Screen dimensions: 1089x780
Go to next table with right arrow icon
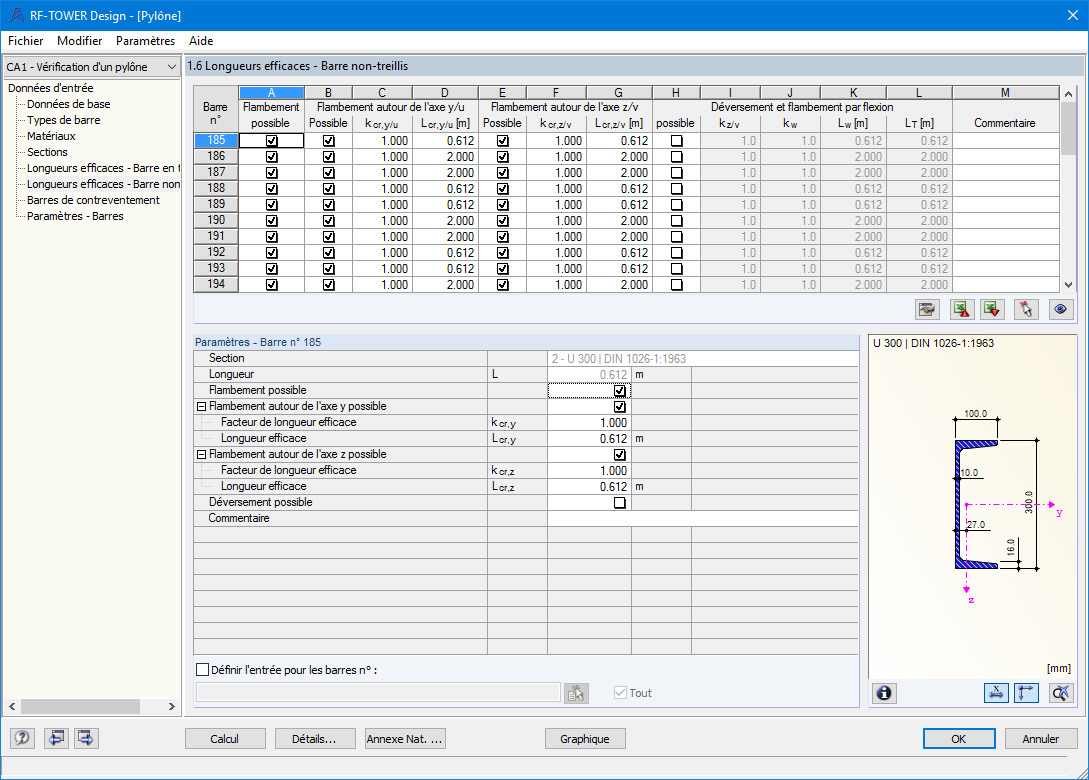[85, 738]
